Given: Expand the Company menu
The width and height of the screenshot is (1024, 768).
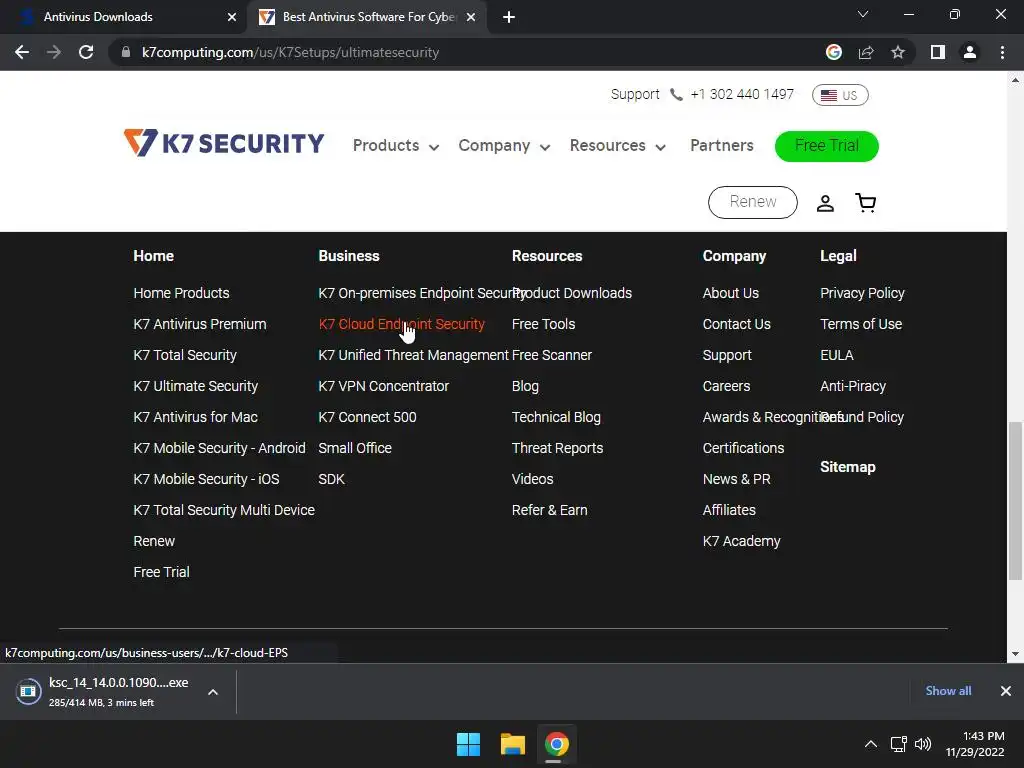Looking at the screenshot, I should coord(504,146).
